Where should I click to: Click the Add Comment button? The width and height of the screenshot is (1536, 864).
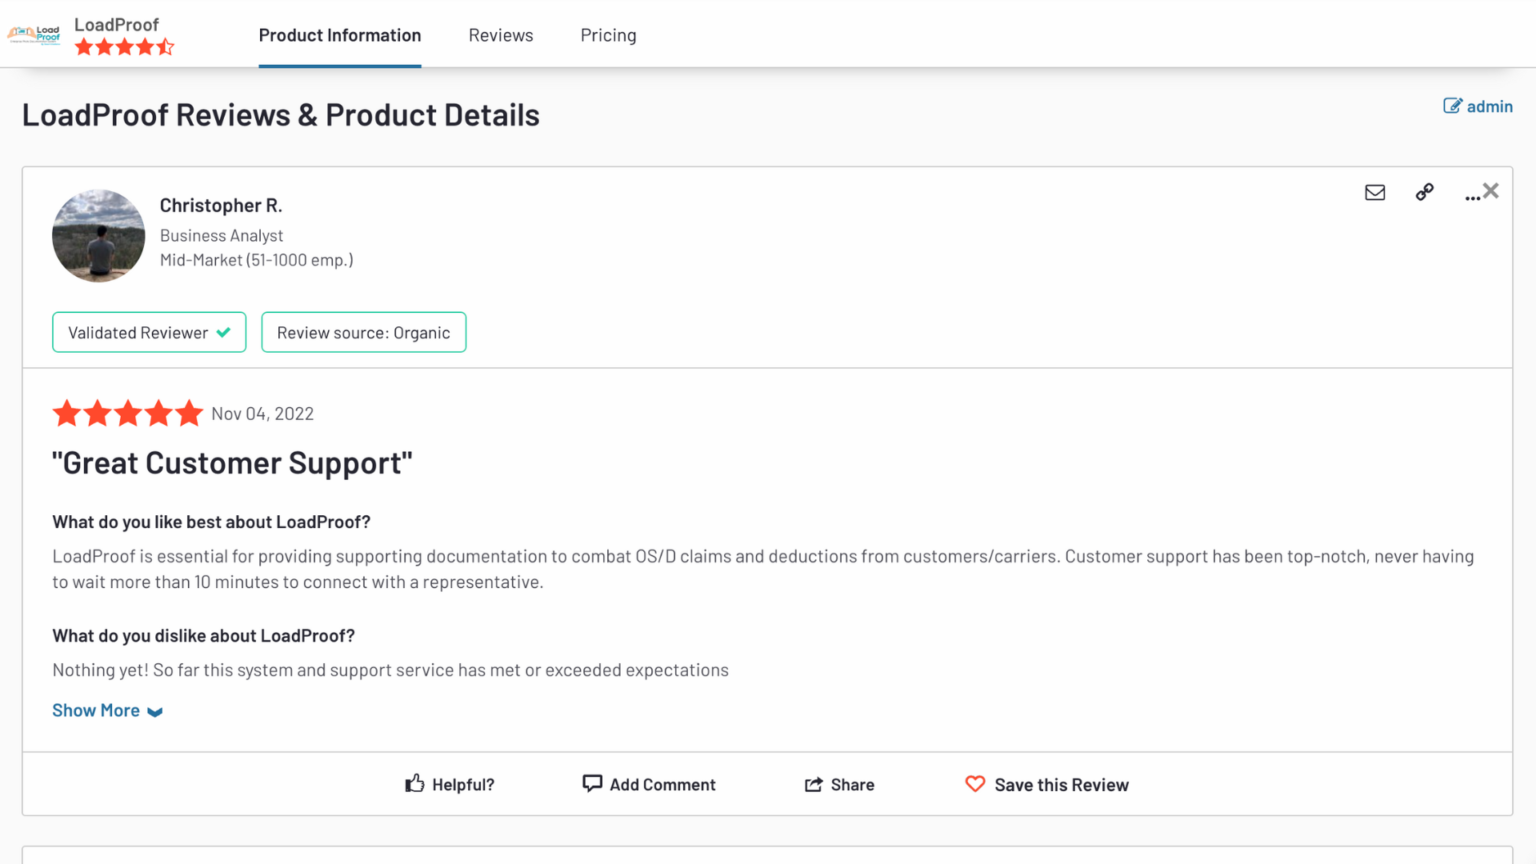pos(649,784)
